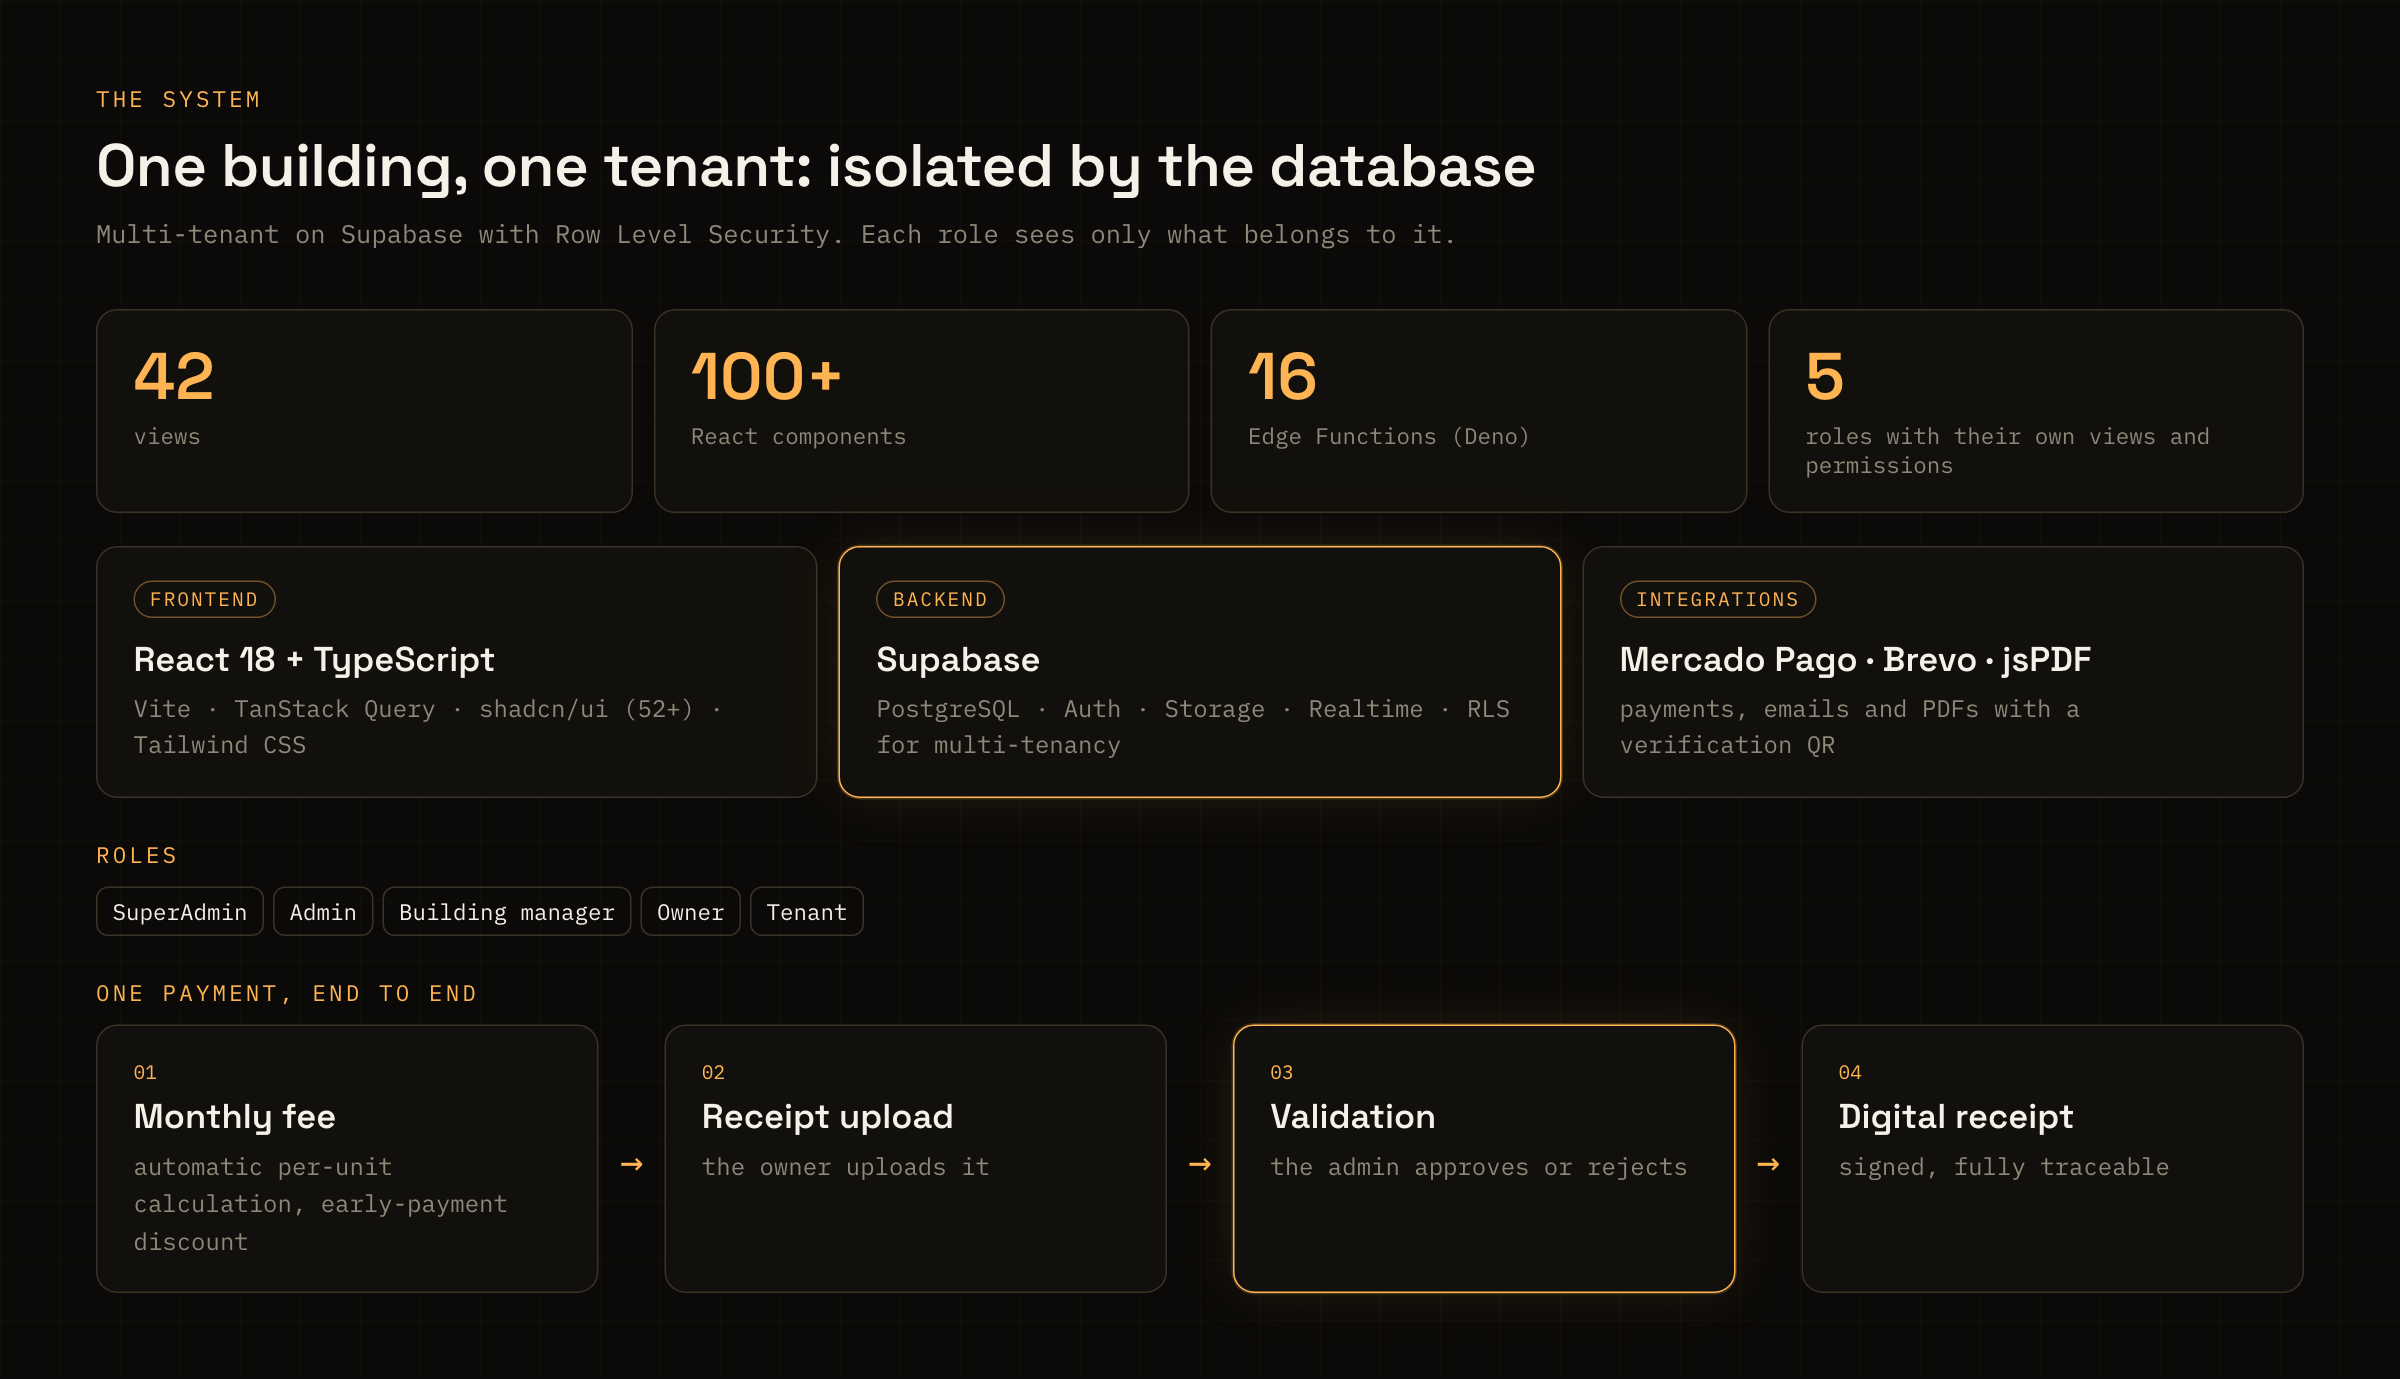The height and width of the screenshot is (1379, 2400).
Task: Click the Building manager role chip
Action: point(507,912)
